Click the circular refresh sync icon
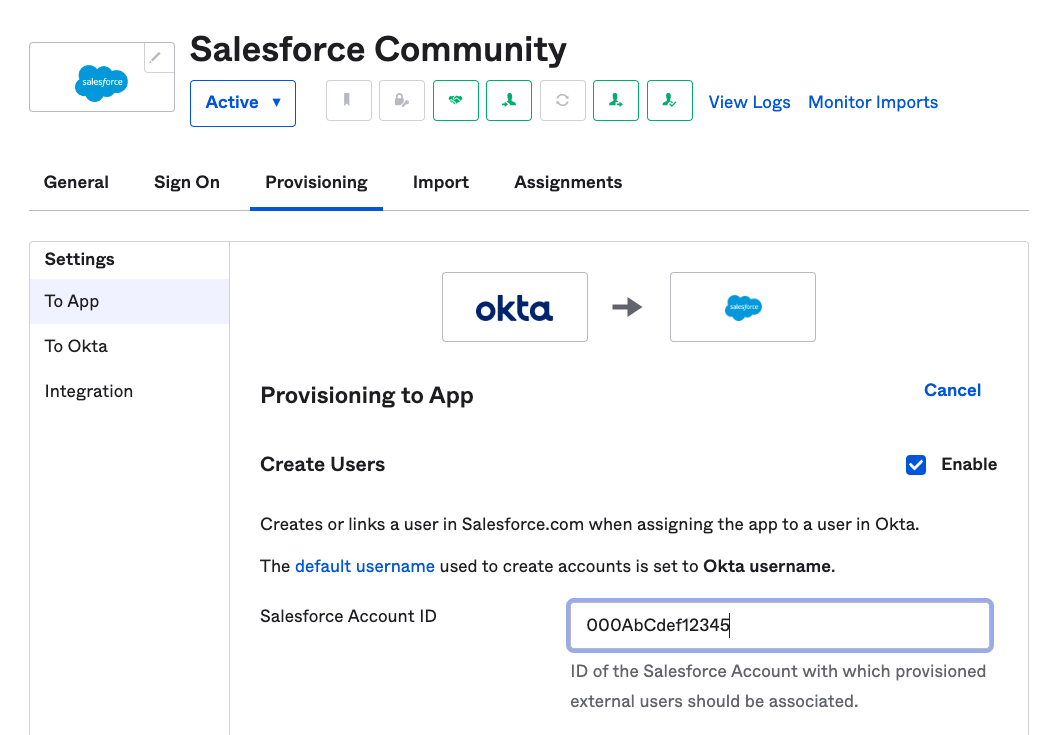 pos(562,100)
